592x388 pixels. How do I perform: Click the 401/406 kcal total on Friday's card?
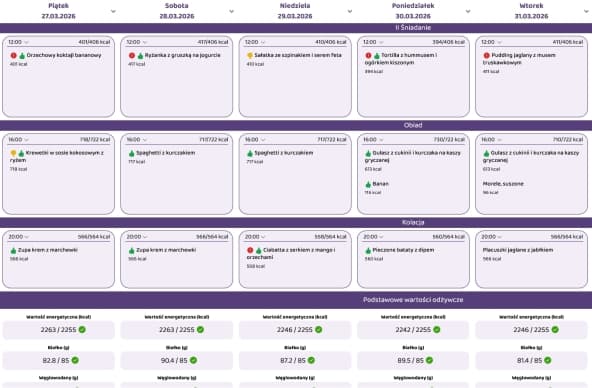pyautogui.click(x=94, y=42)
